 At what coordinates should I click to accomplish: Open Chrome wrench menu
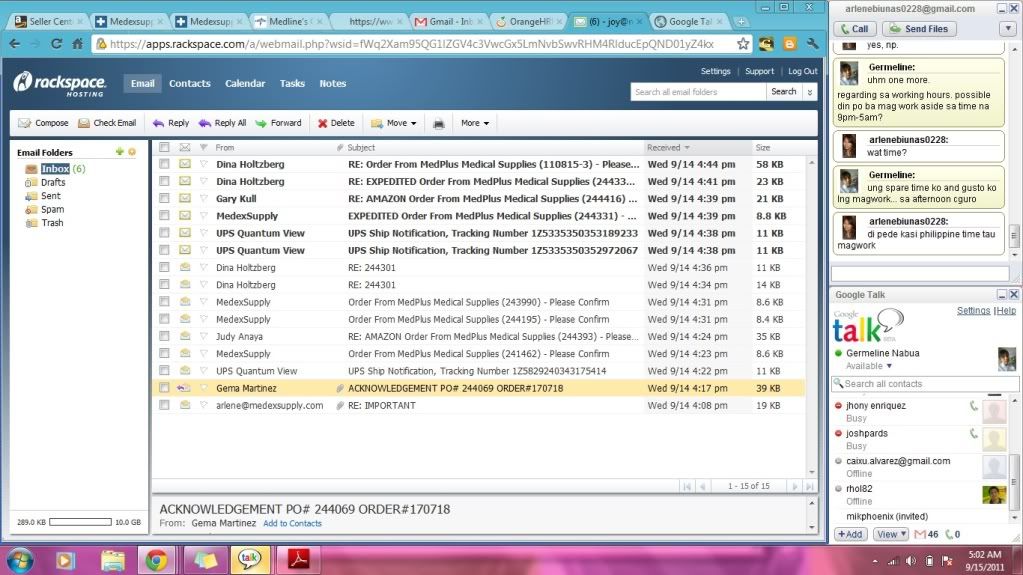[812, 44]
